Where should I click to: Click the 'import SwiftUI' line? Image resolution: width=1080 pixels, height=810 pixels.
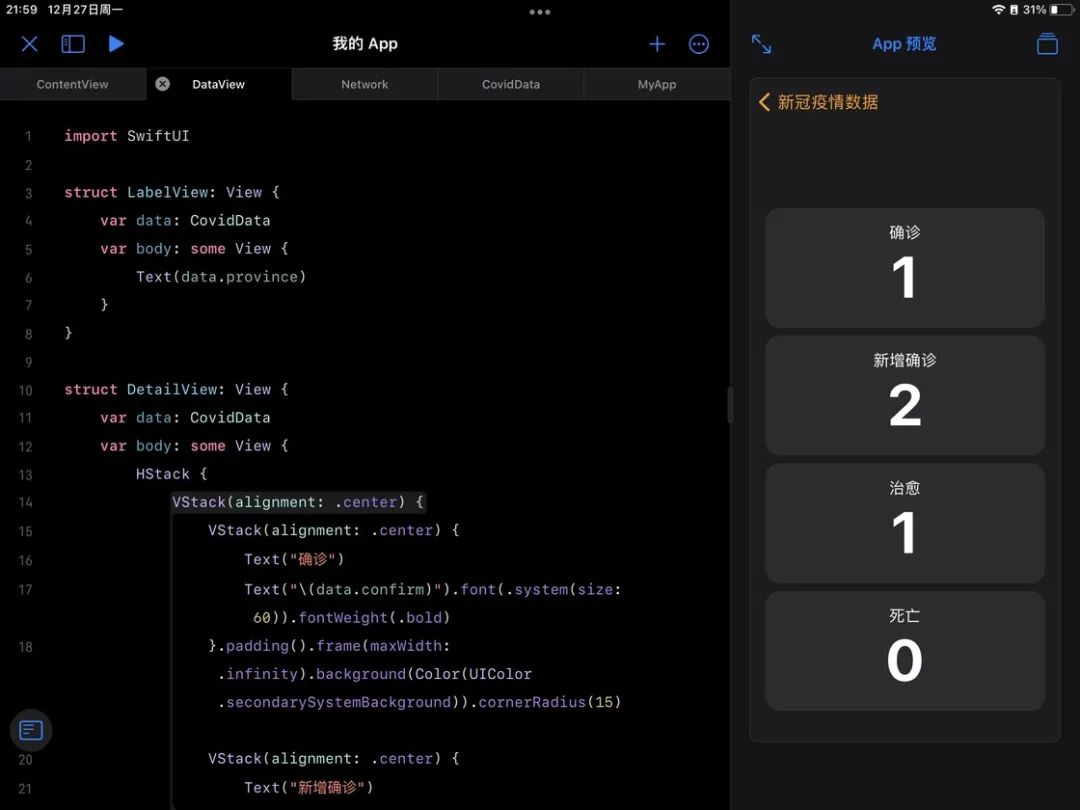tap(127, 136)
